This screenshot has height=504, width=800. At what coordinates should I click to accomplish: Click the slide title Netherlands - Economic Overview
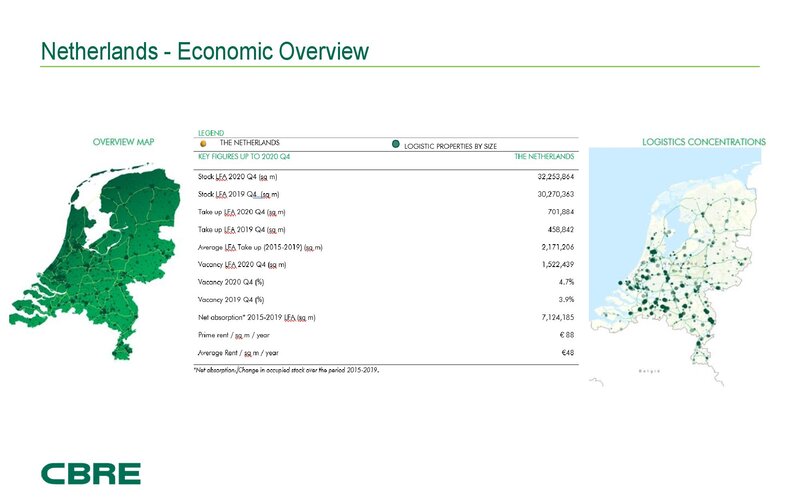pyautogui.click(x=203, y=51)
